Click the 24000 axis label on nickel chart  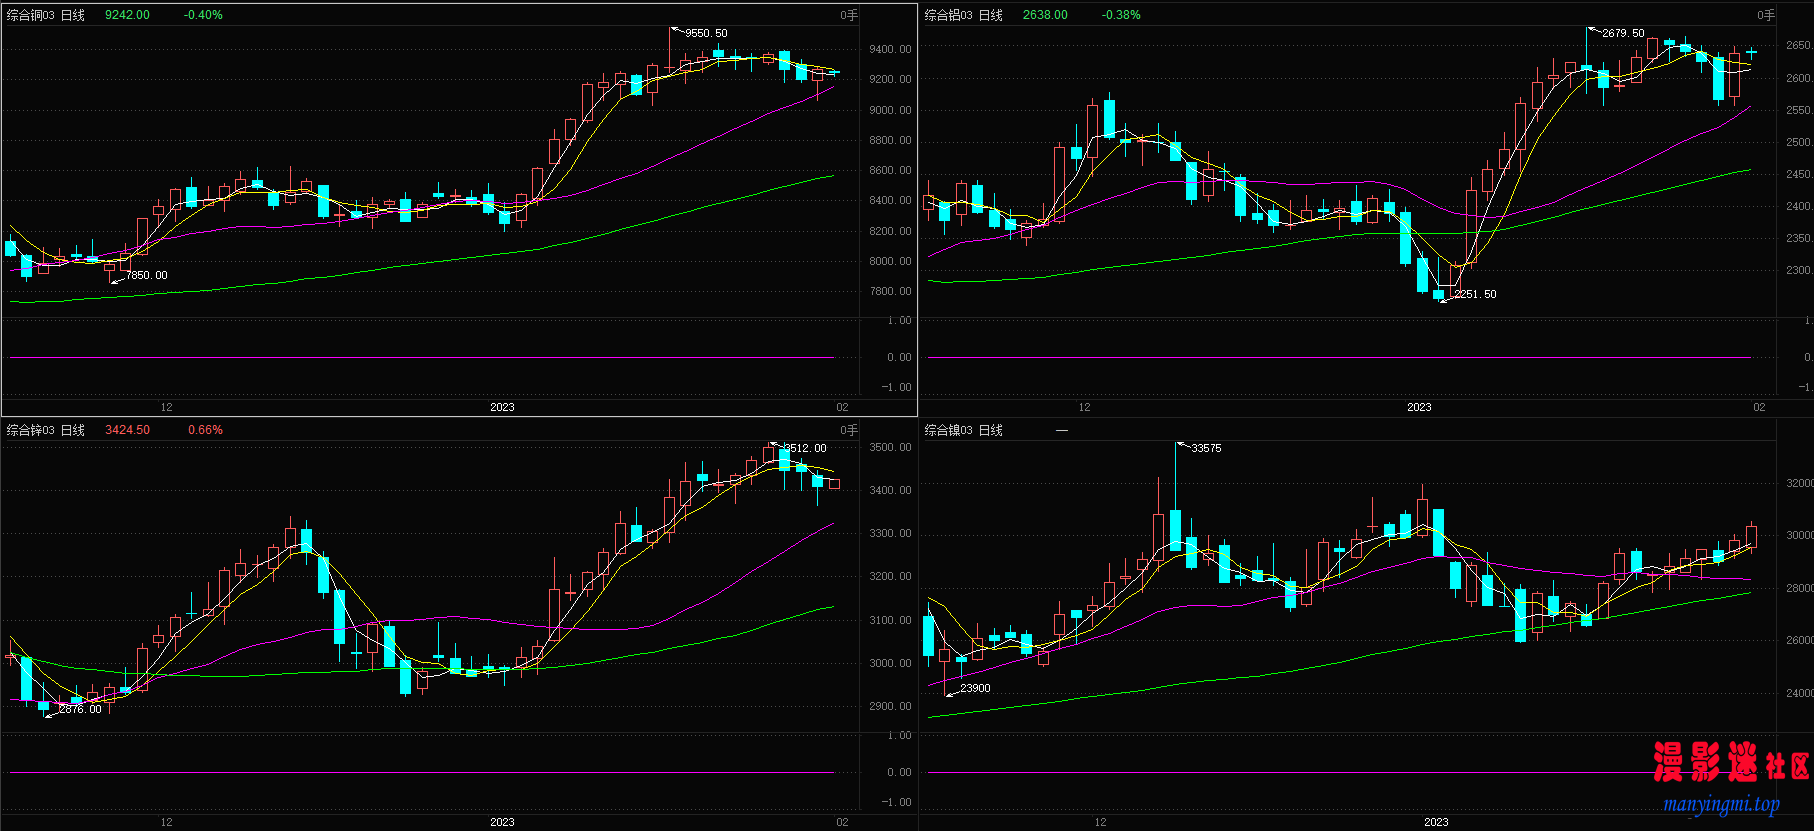tap(1799, 693)
